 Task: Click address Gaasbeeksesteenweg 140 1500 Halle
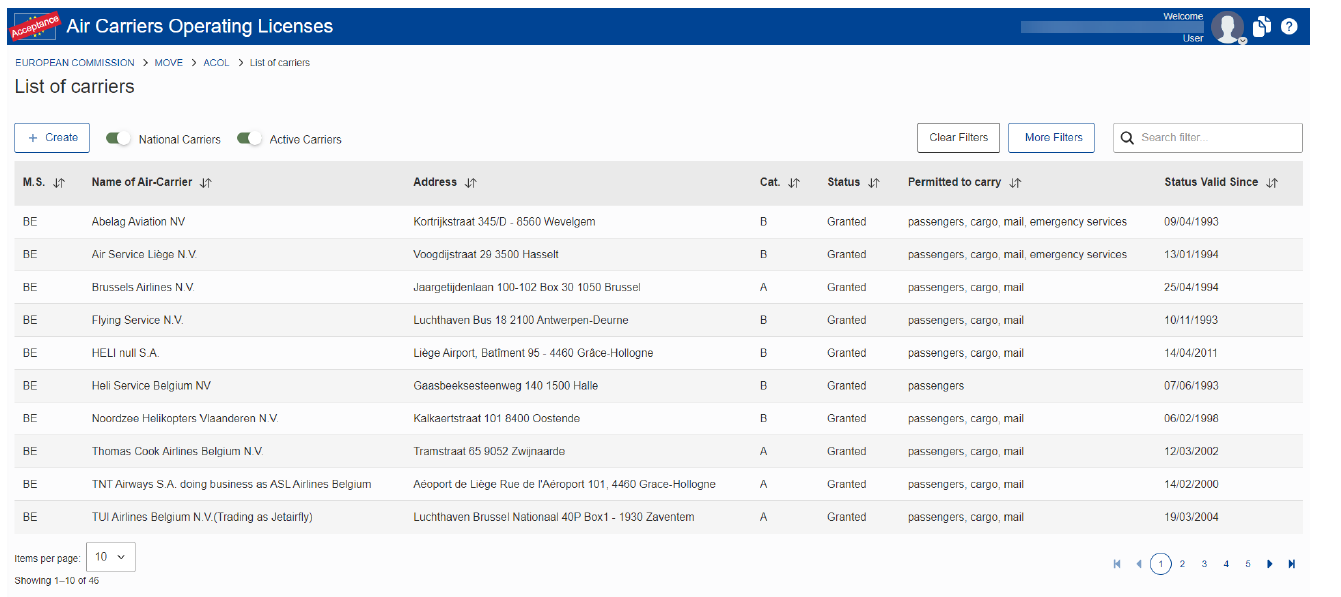pos(506,386)
